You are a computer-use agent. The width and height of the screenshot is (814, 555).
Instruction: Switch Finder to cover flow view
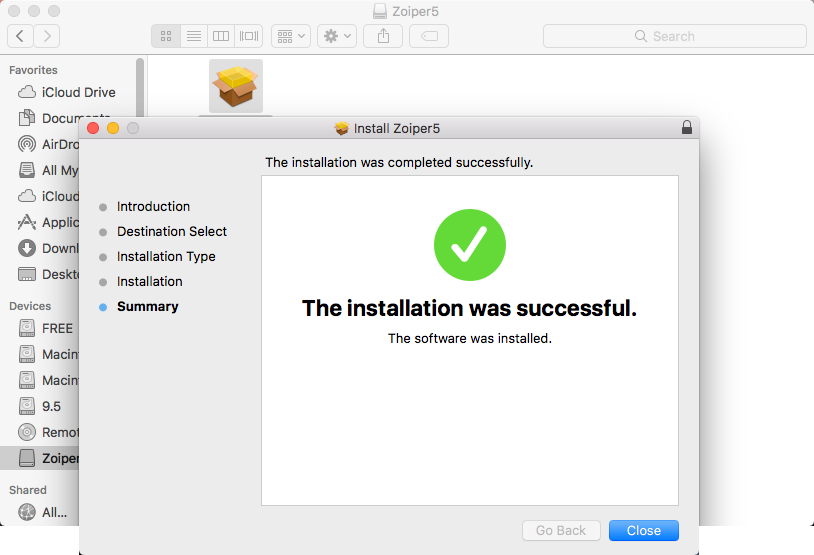(x=249, y=36)
